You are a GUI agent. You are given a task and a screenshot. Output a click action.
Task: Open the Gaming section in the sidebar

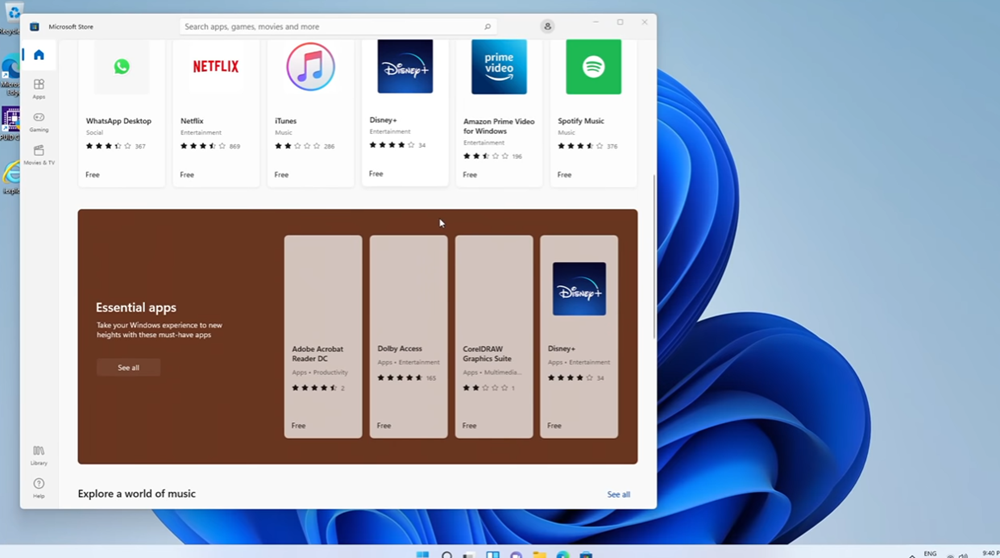click(x=39, y=122)
